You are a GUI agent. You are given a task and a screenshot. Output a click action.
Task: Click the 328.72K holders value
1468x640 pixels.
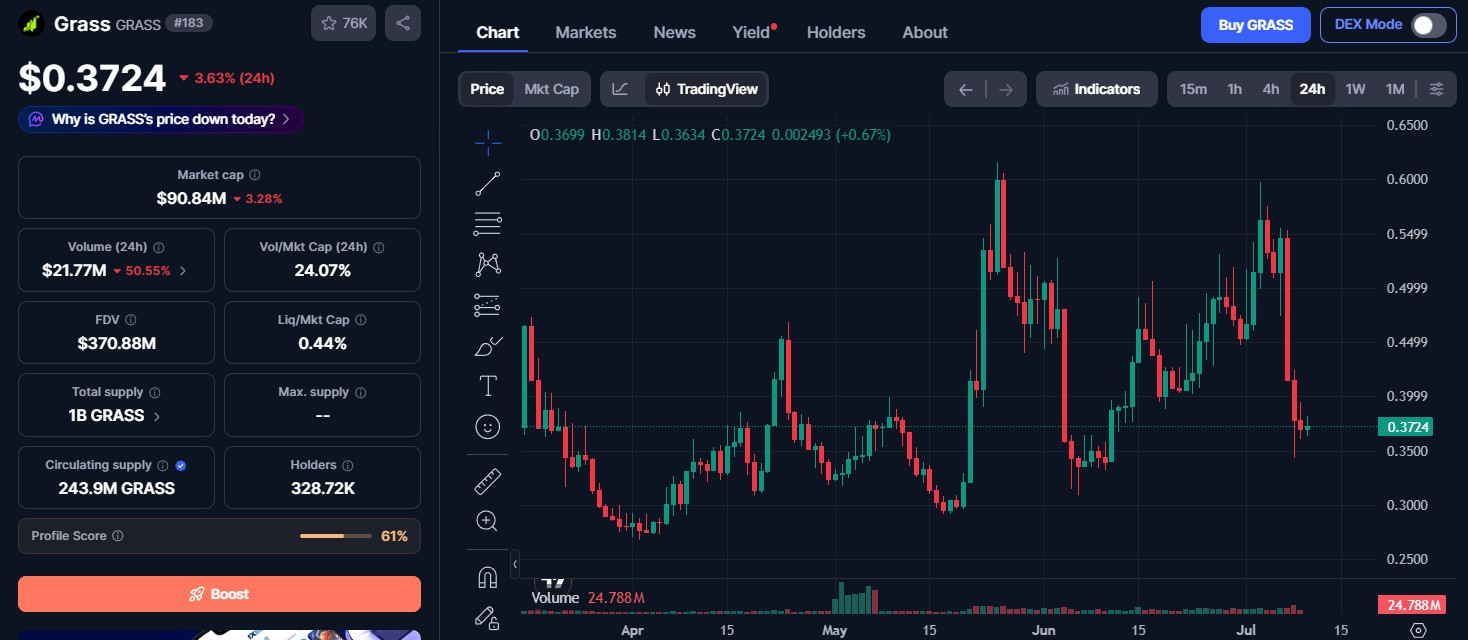tap(322, 488)
